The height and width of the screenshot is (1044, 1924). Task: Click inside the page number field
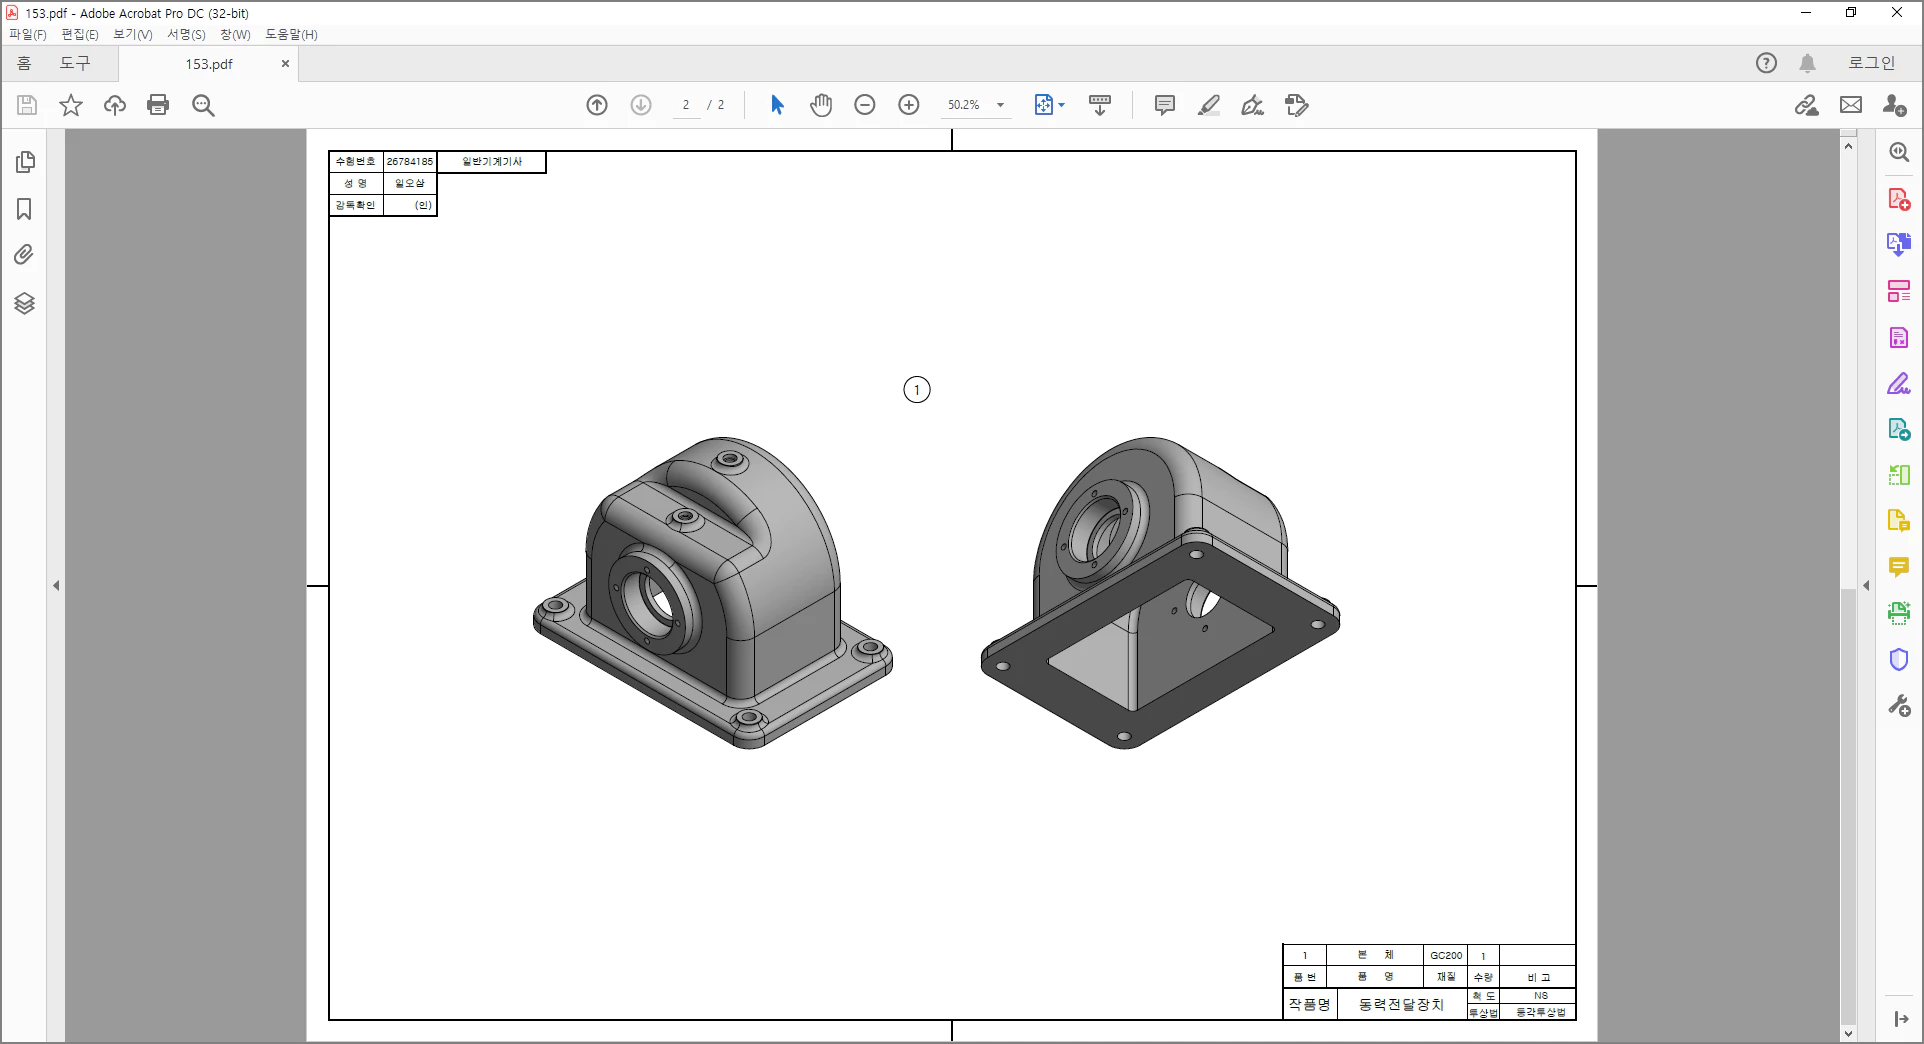[x=685, y=104]
